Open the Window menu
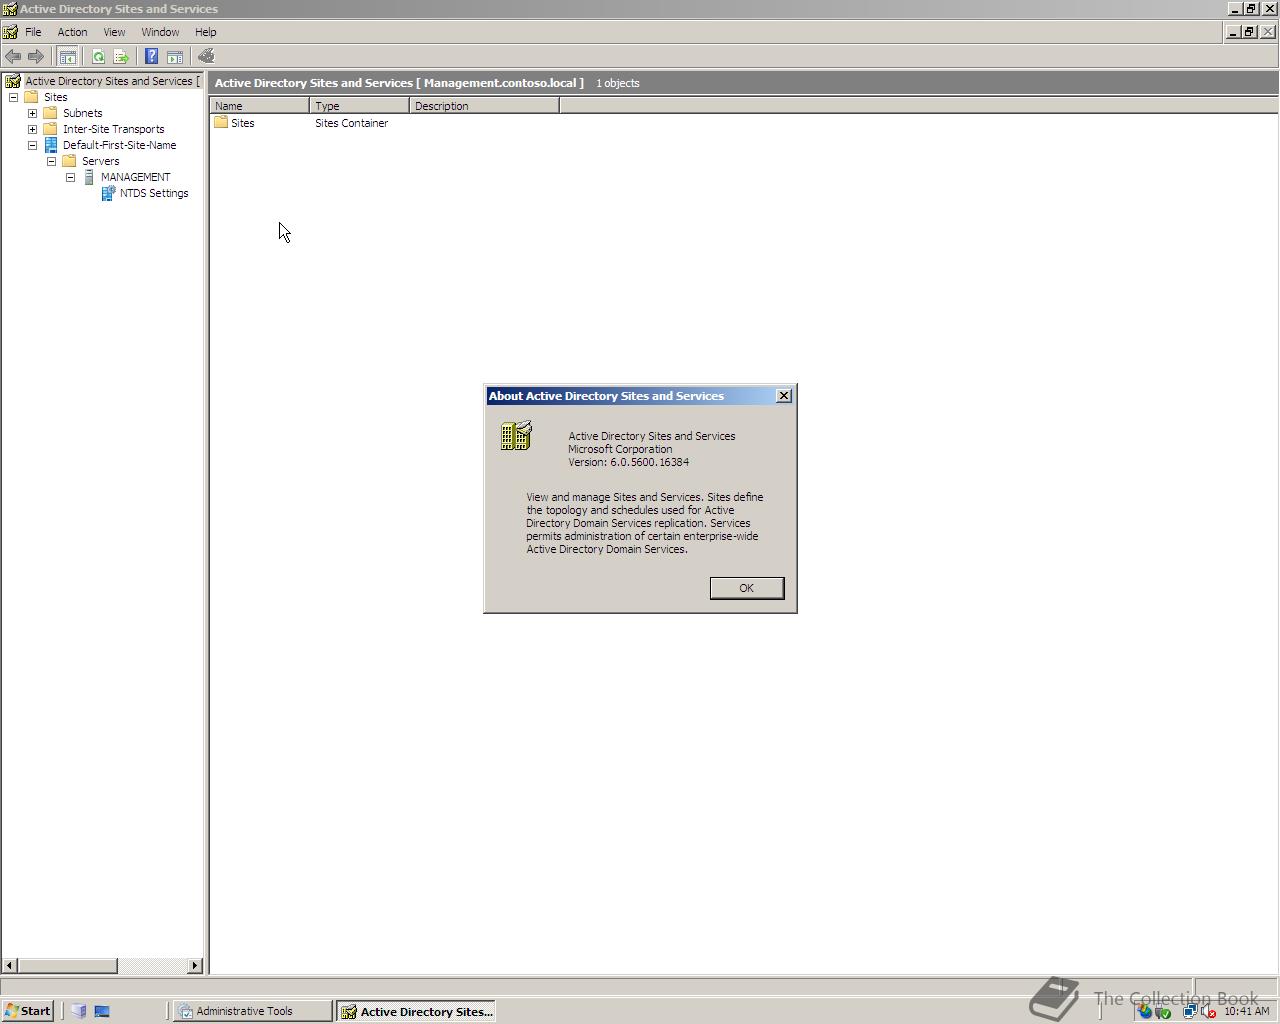1280x1024 pixels. (x=160, y=32)
